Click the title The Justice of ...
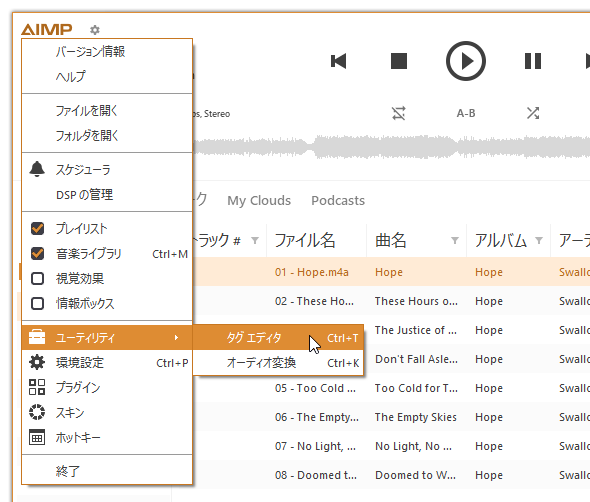This screenshot has width=590, height=502. 416,330
